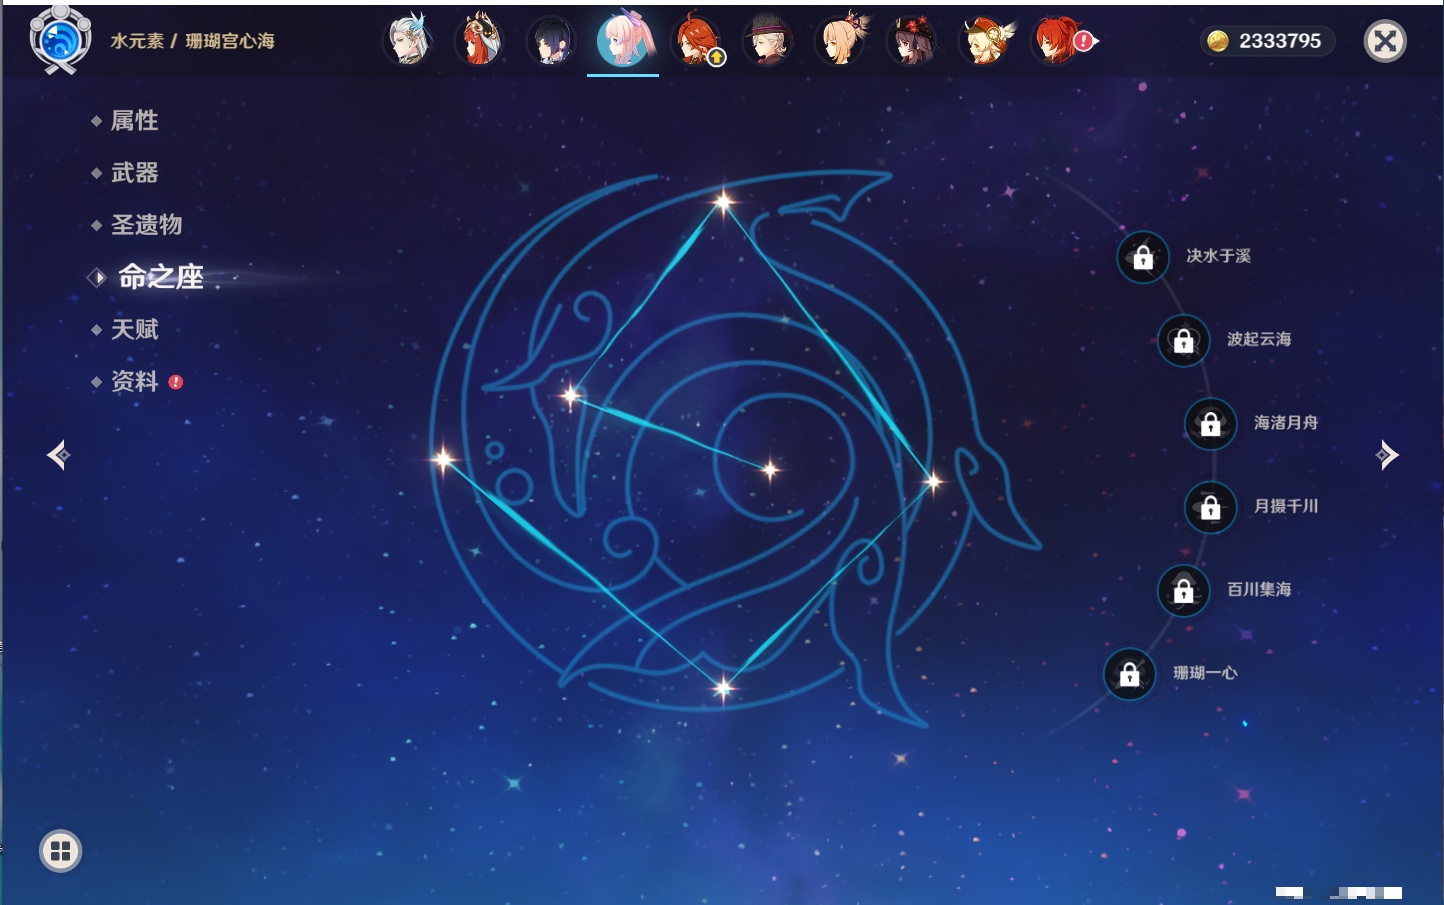Select the pink-haired Kokomi portrait
The image size is (1444, 905).
pos(623,40)
